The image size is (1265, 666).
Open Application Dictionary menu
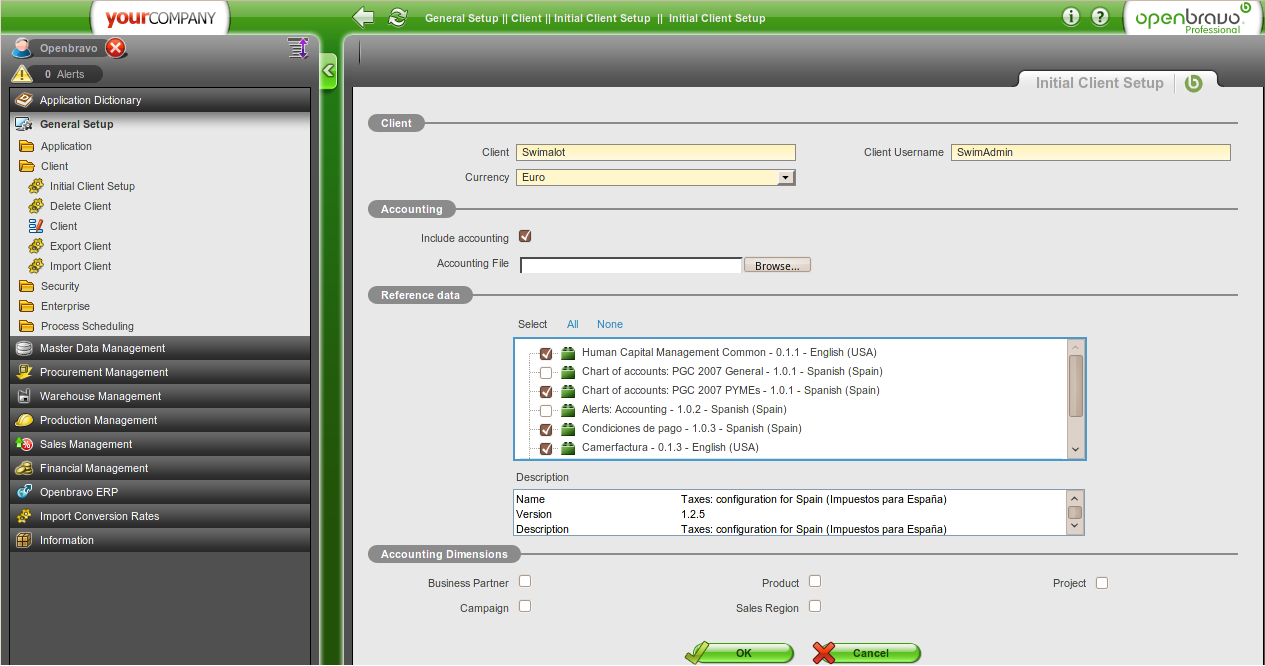click(161, 100)
